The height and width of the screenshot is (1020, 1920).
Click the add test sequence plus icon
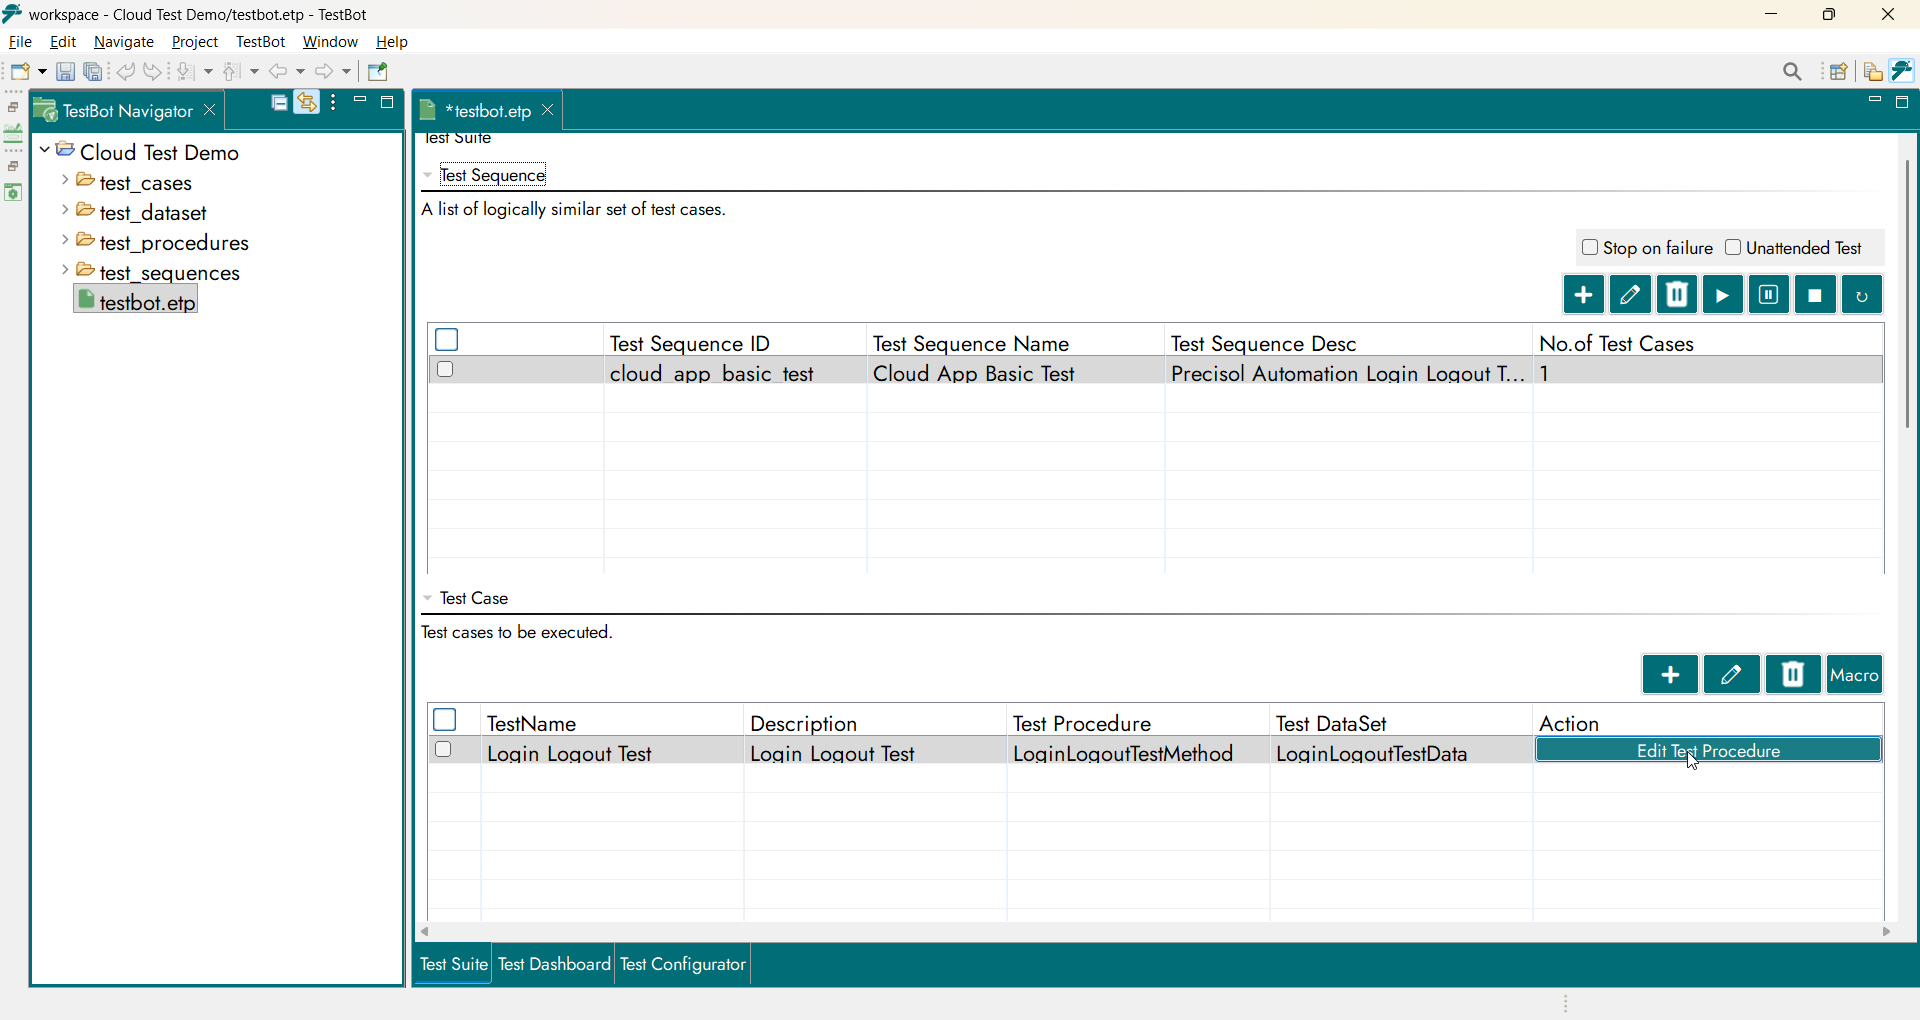coord(1583,295)
